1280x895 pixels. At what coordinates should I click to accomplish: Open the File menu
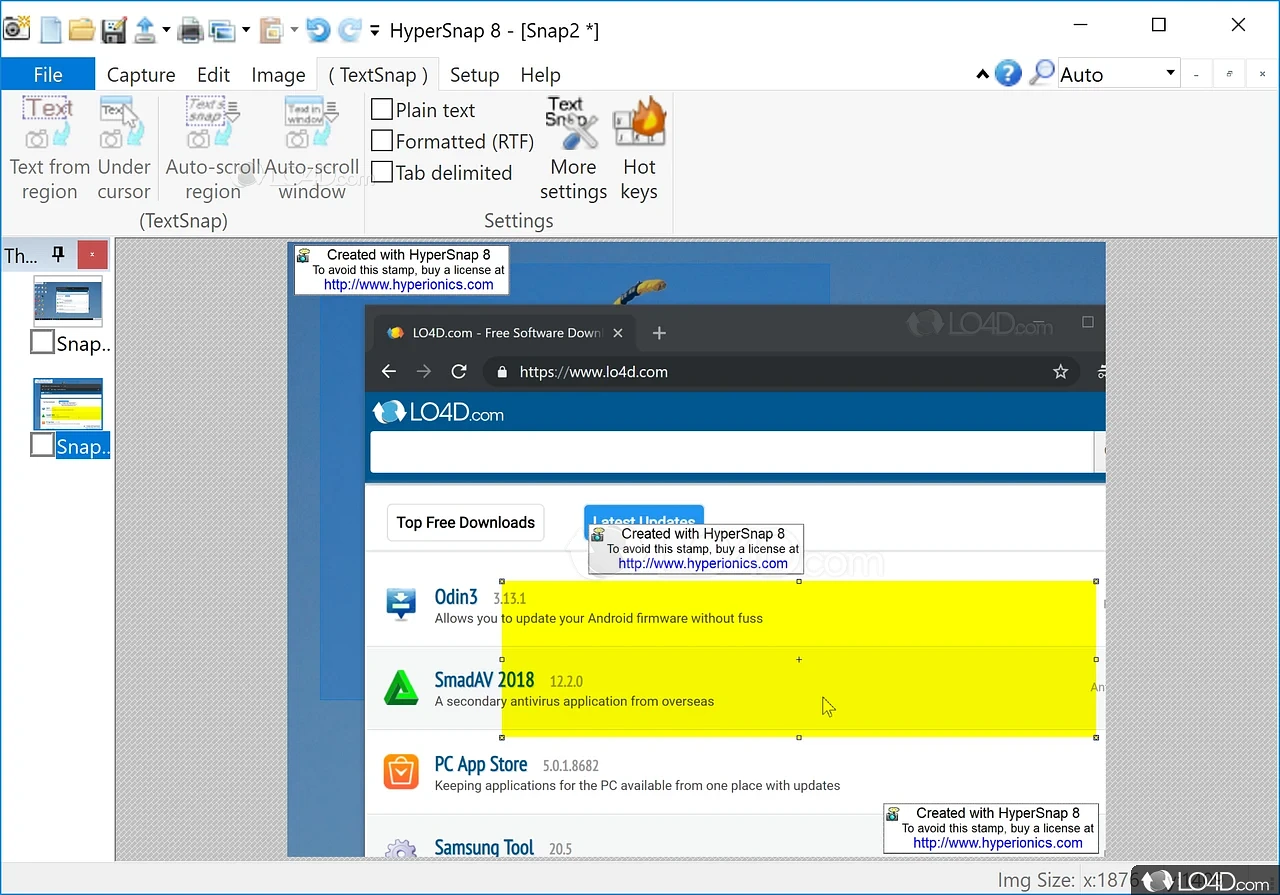(47, 75)
